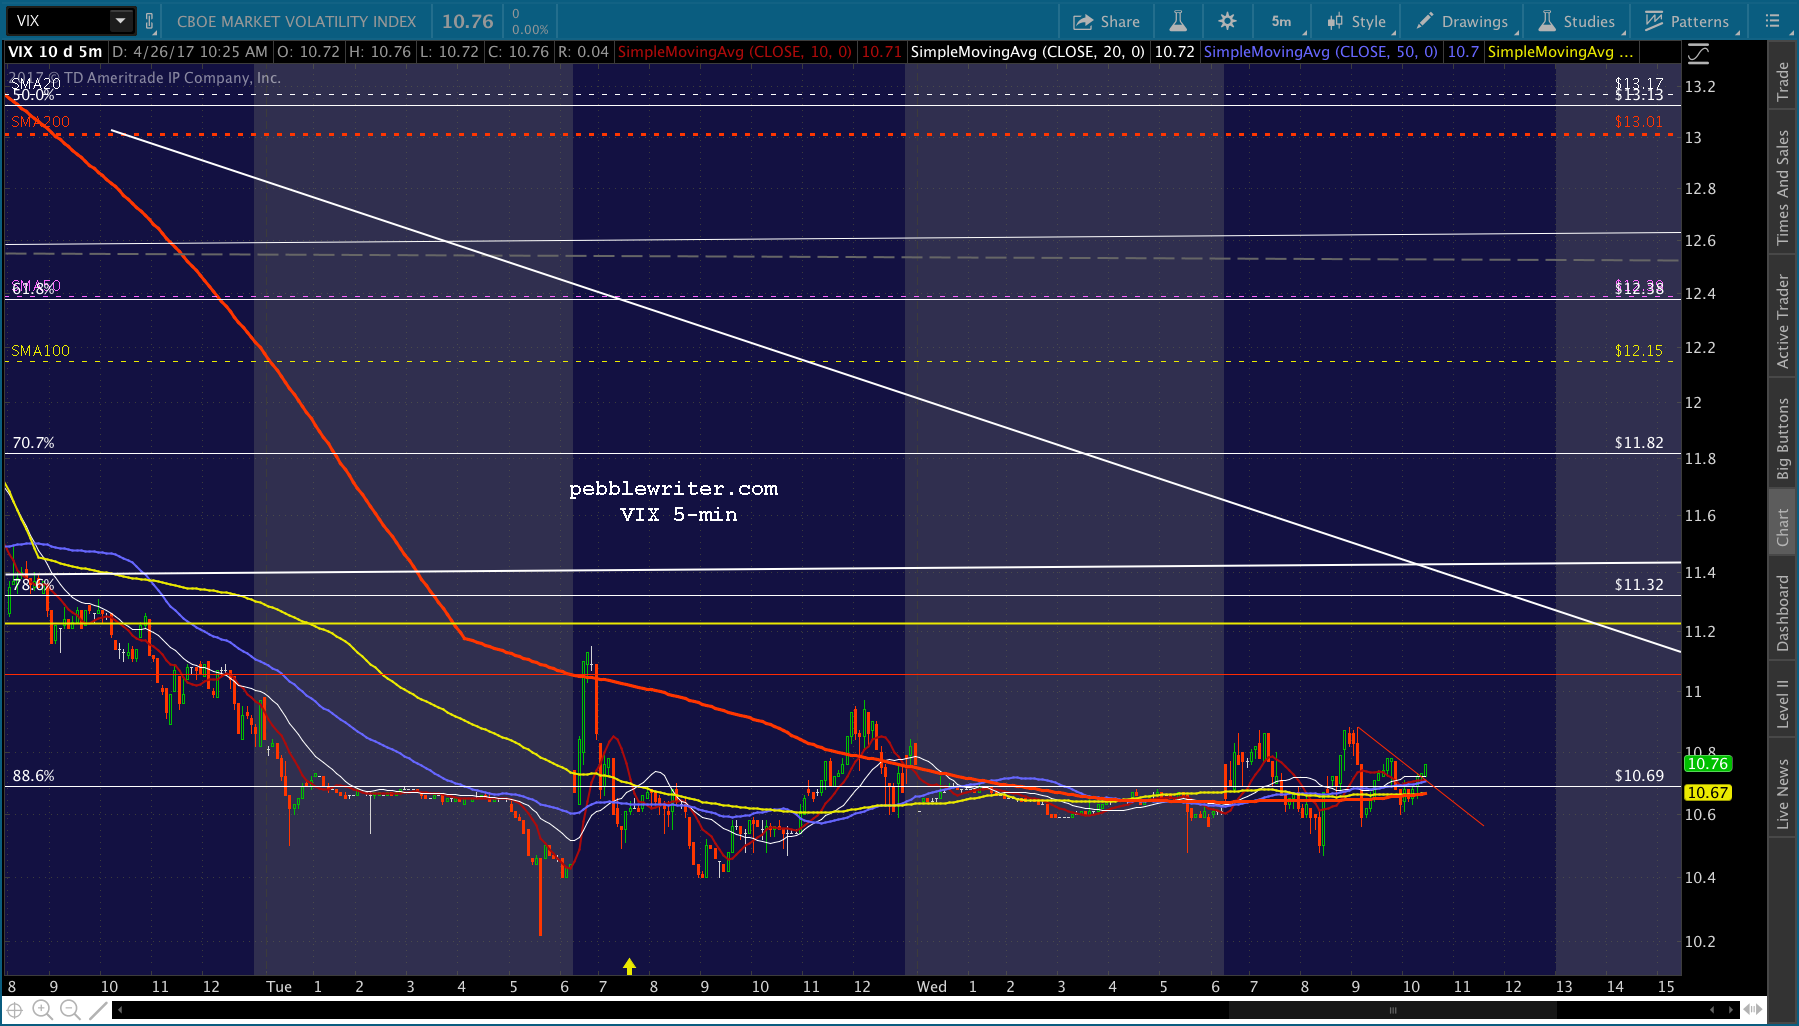Screen dimensions: 1799x1026
Task: Click the yellow arrow event marker
Action: (629, 966)
